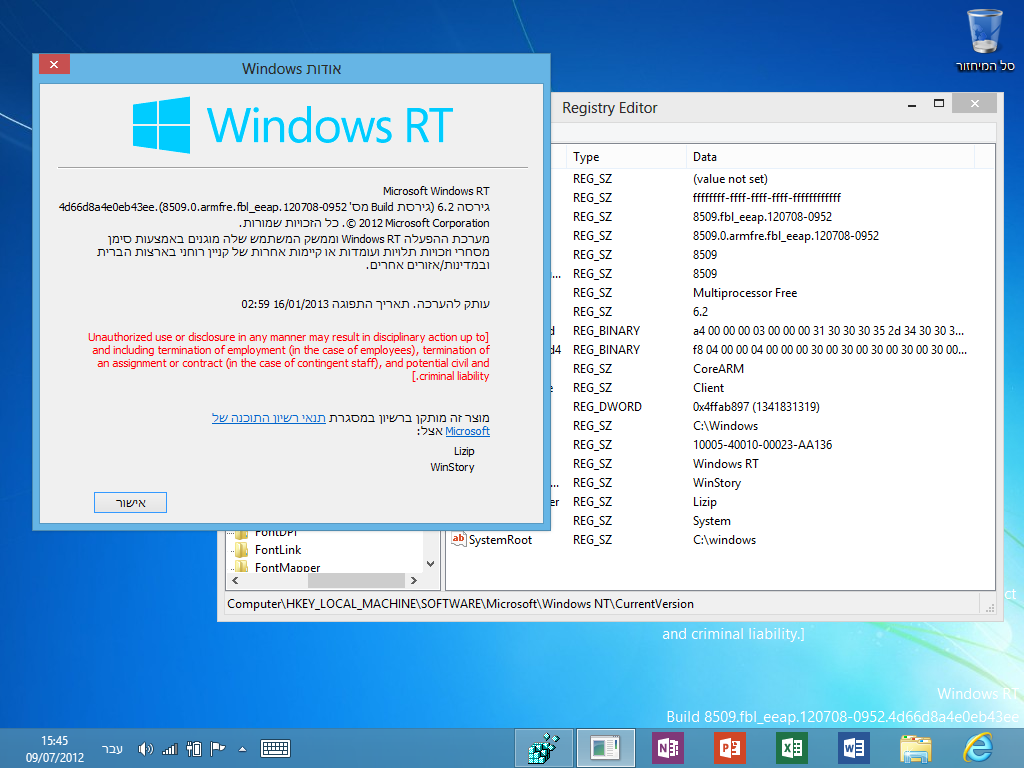Open the on-screen touch keyboard

[275, 748]
